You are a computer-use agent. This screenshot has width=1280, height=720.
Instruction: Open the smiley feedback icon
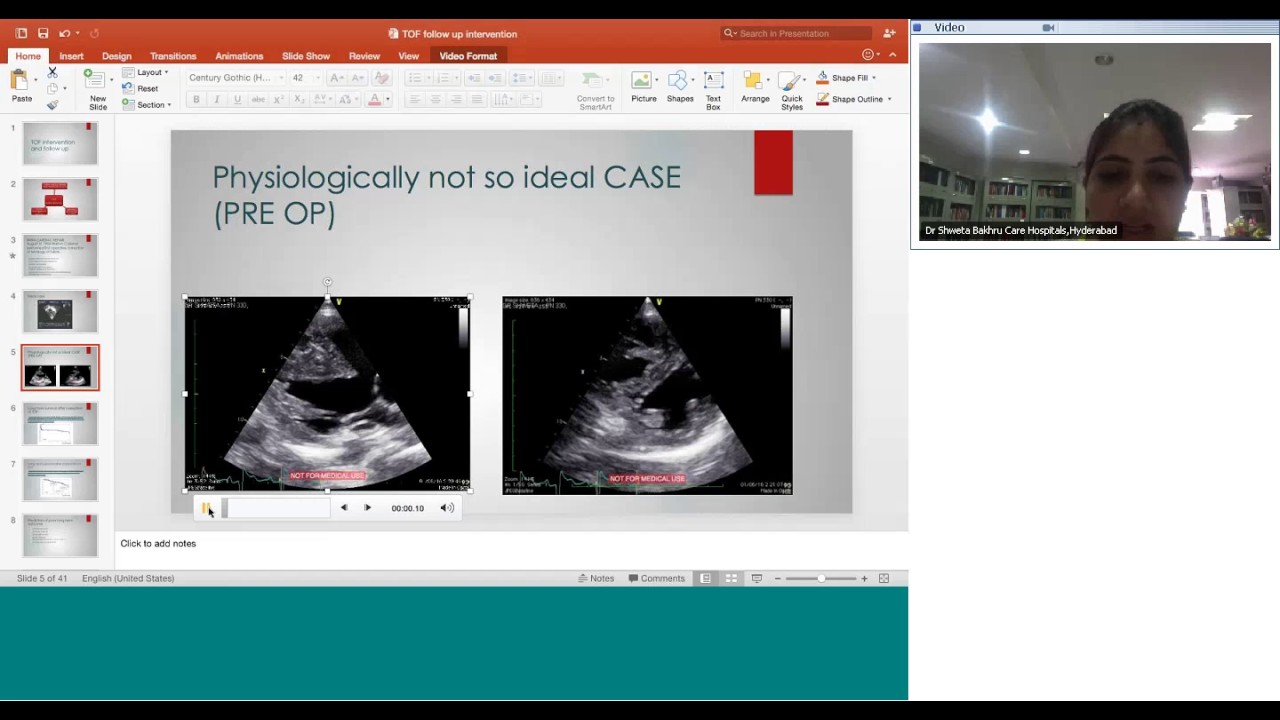click(x=868, y=55)
